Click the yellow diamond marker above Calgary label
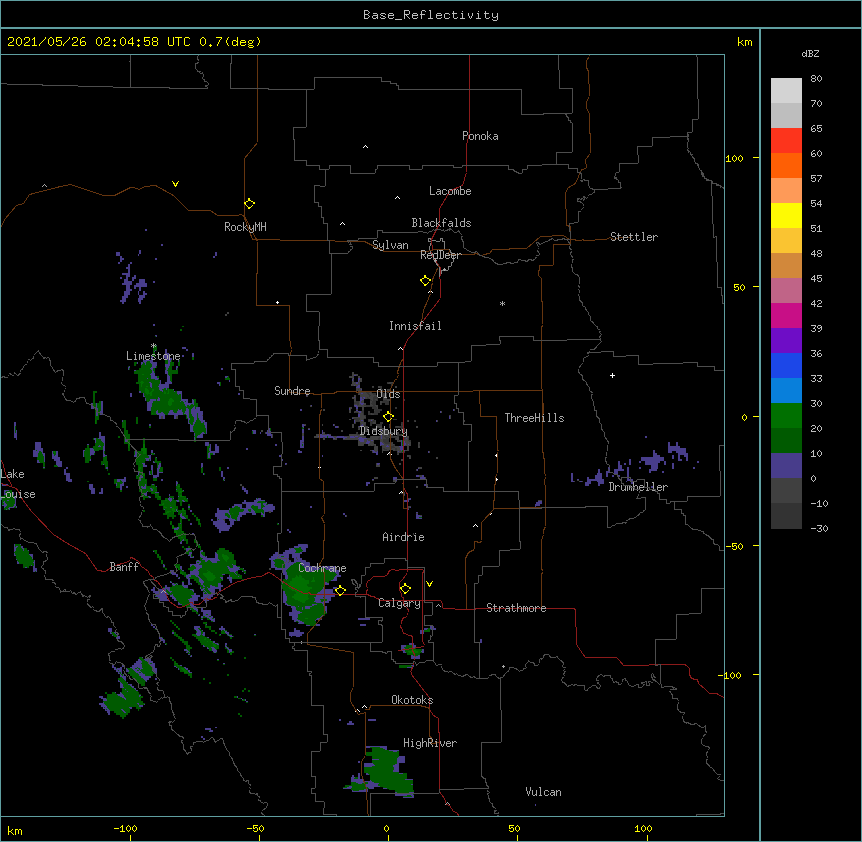This screenshot has width=862, height=842. pyautogui.click(x=405, y=589)
